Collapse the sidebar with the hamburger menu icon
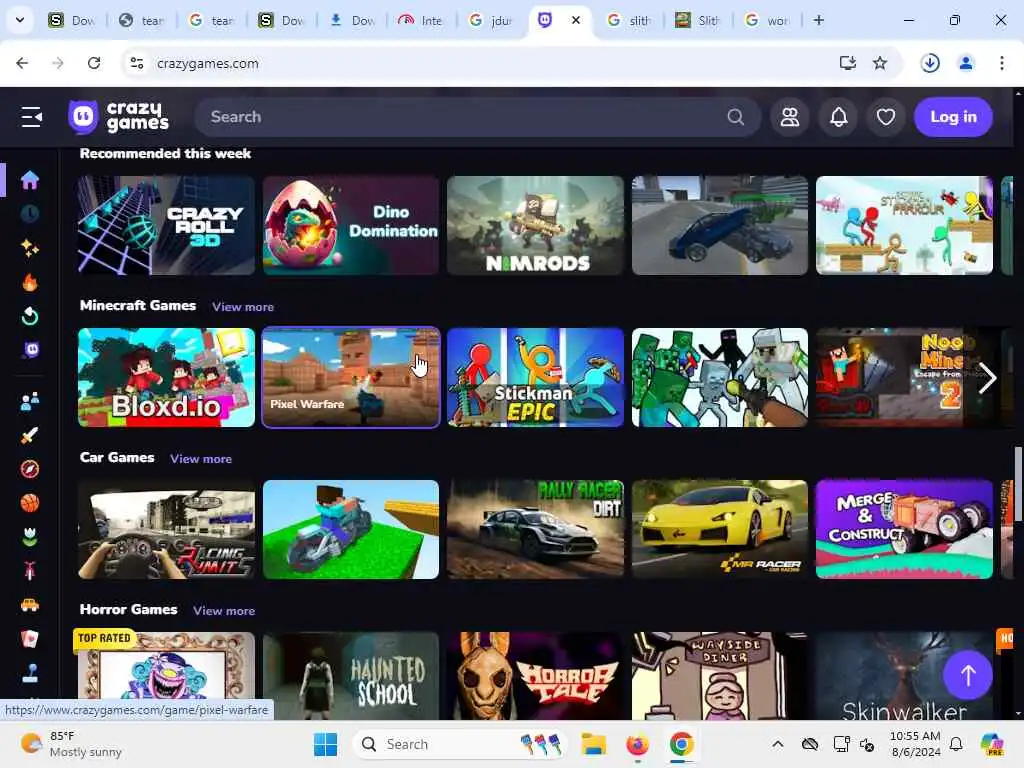The height and width of the screenshot is (768, 1024). pyautogui.click(x=31, y=117)
